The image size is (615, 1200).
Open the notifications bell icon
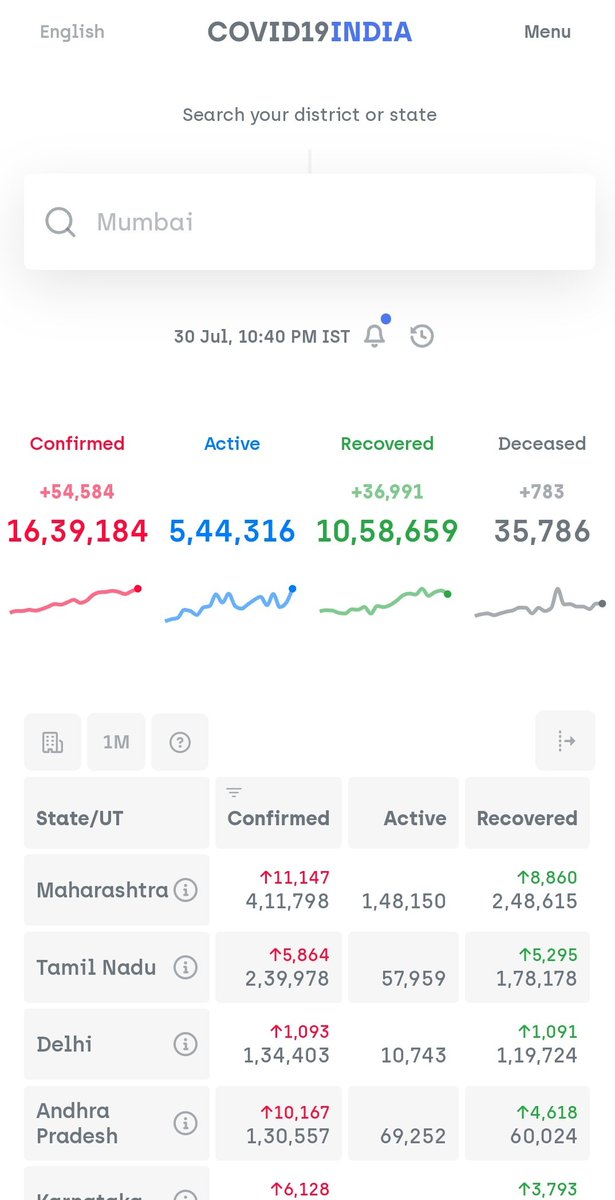(x=375, y=336)
